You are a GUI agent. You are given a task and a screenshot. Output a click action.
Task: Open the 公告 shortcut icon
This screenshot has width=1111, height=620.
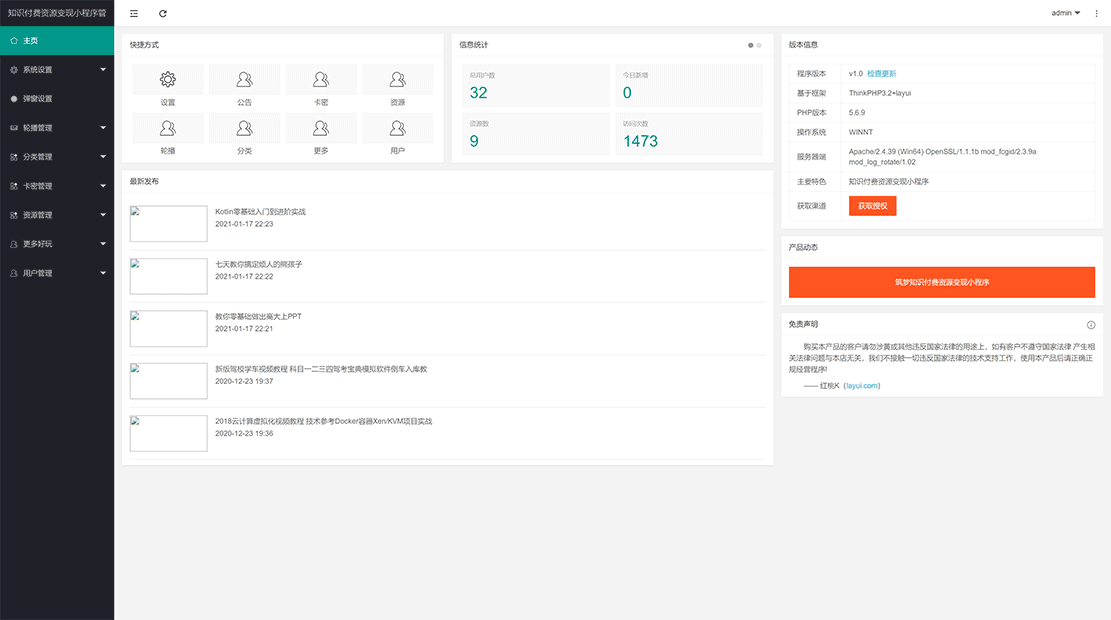coord(244,80)
